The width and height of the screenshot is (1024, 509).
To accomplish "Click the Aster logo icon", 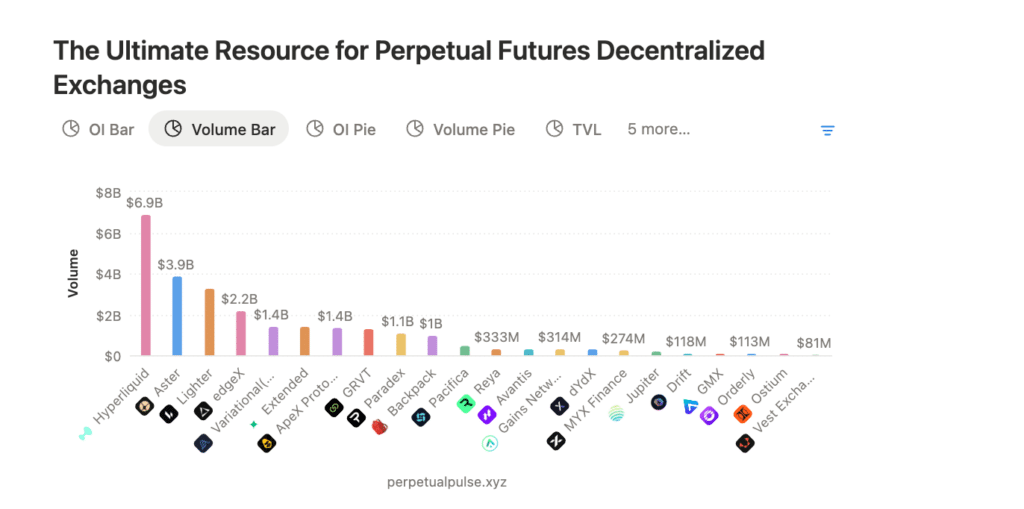I will (x=144, y=407).
